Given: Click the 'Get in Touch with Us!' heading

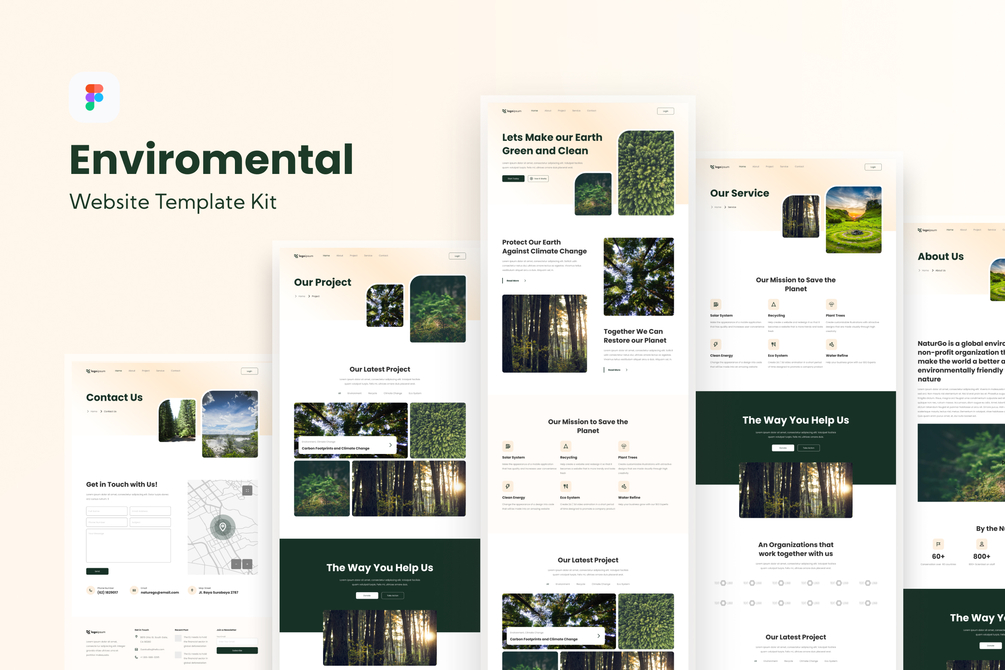Looking at the screenshot, I should (122, 484).
